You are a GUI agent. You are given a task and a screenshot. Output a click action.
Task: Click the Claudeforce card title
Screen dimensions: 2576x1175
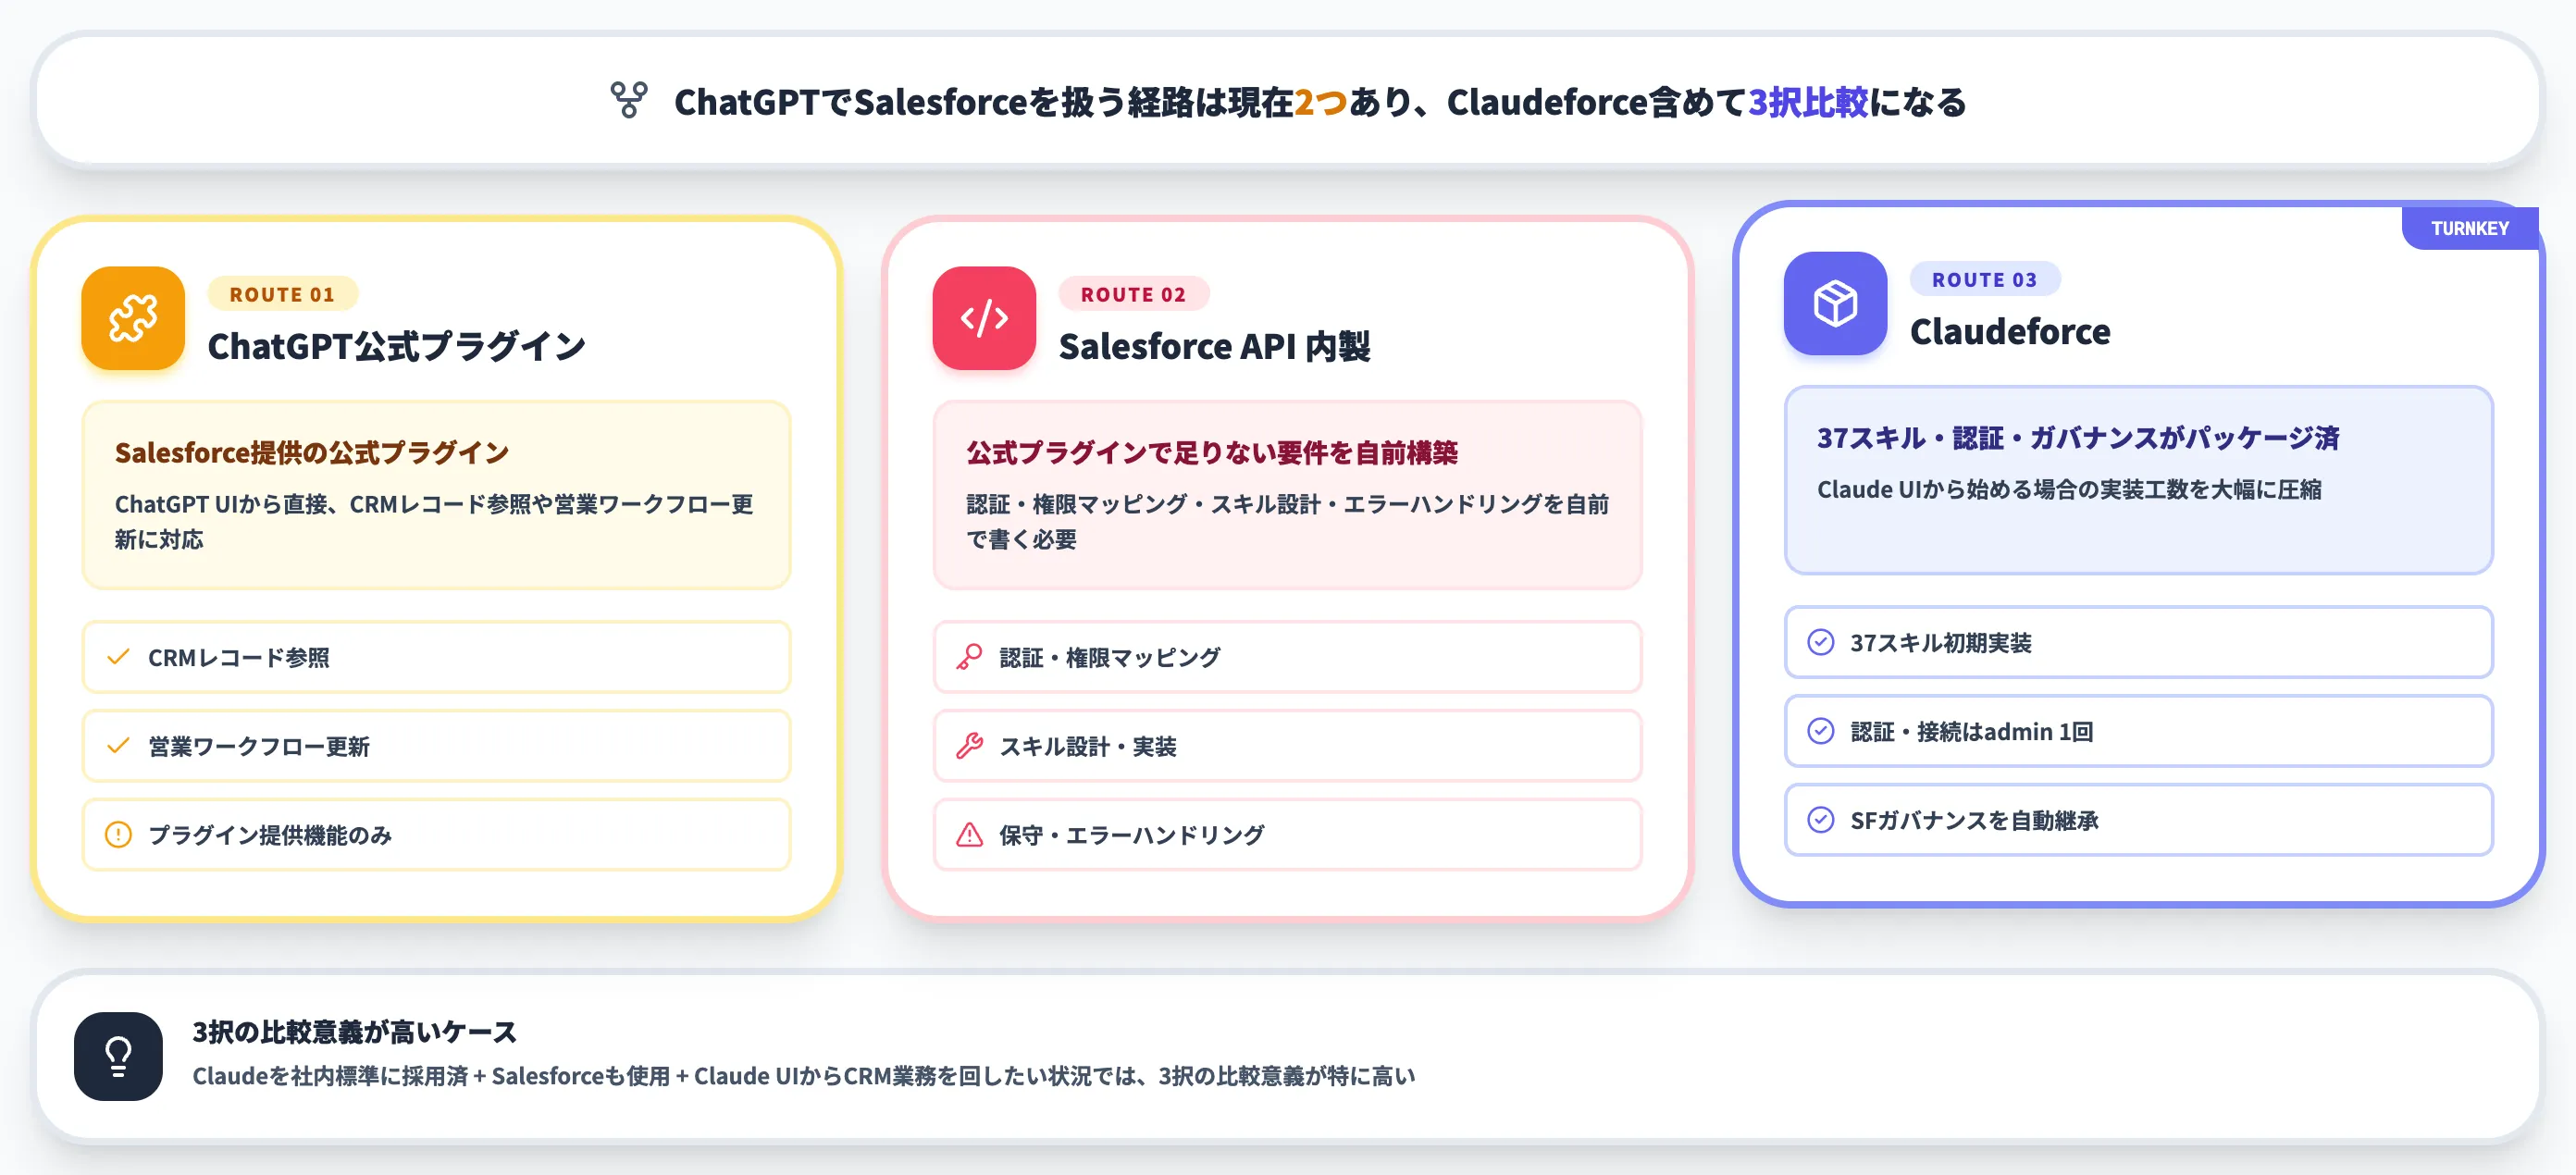pos(2010,331)
